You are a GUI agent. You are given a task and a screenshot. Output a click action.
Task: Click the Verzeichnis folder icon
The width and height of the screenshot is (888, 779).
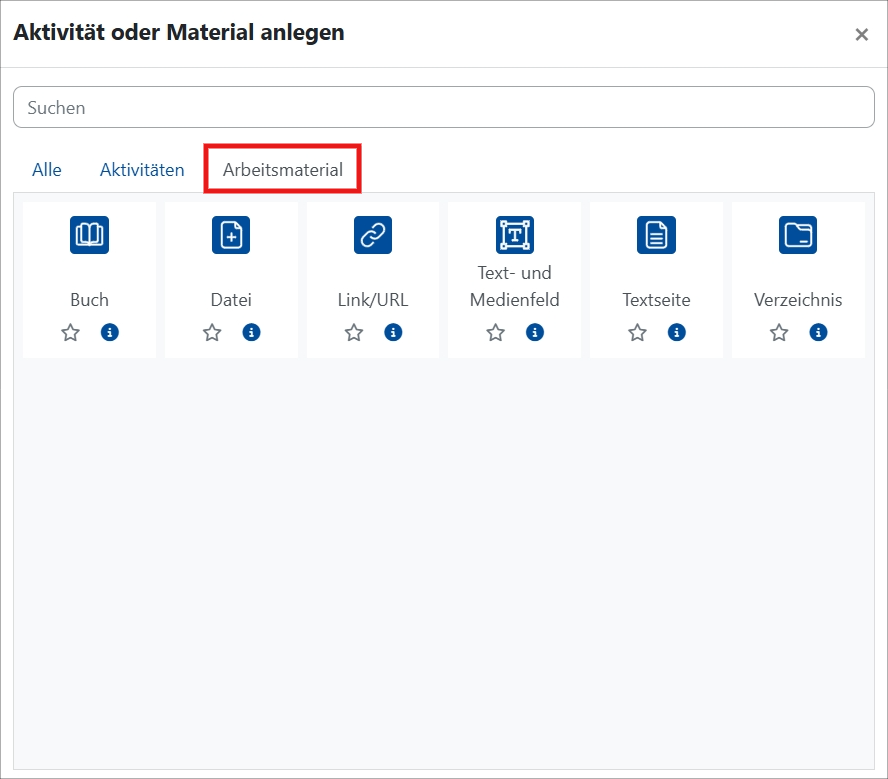[798, 235]
